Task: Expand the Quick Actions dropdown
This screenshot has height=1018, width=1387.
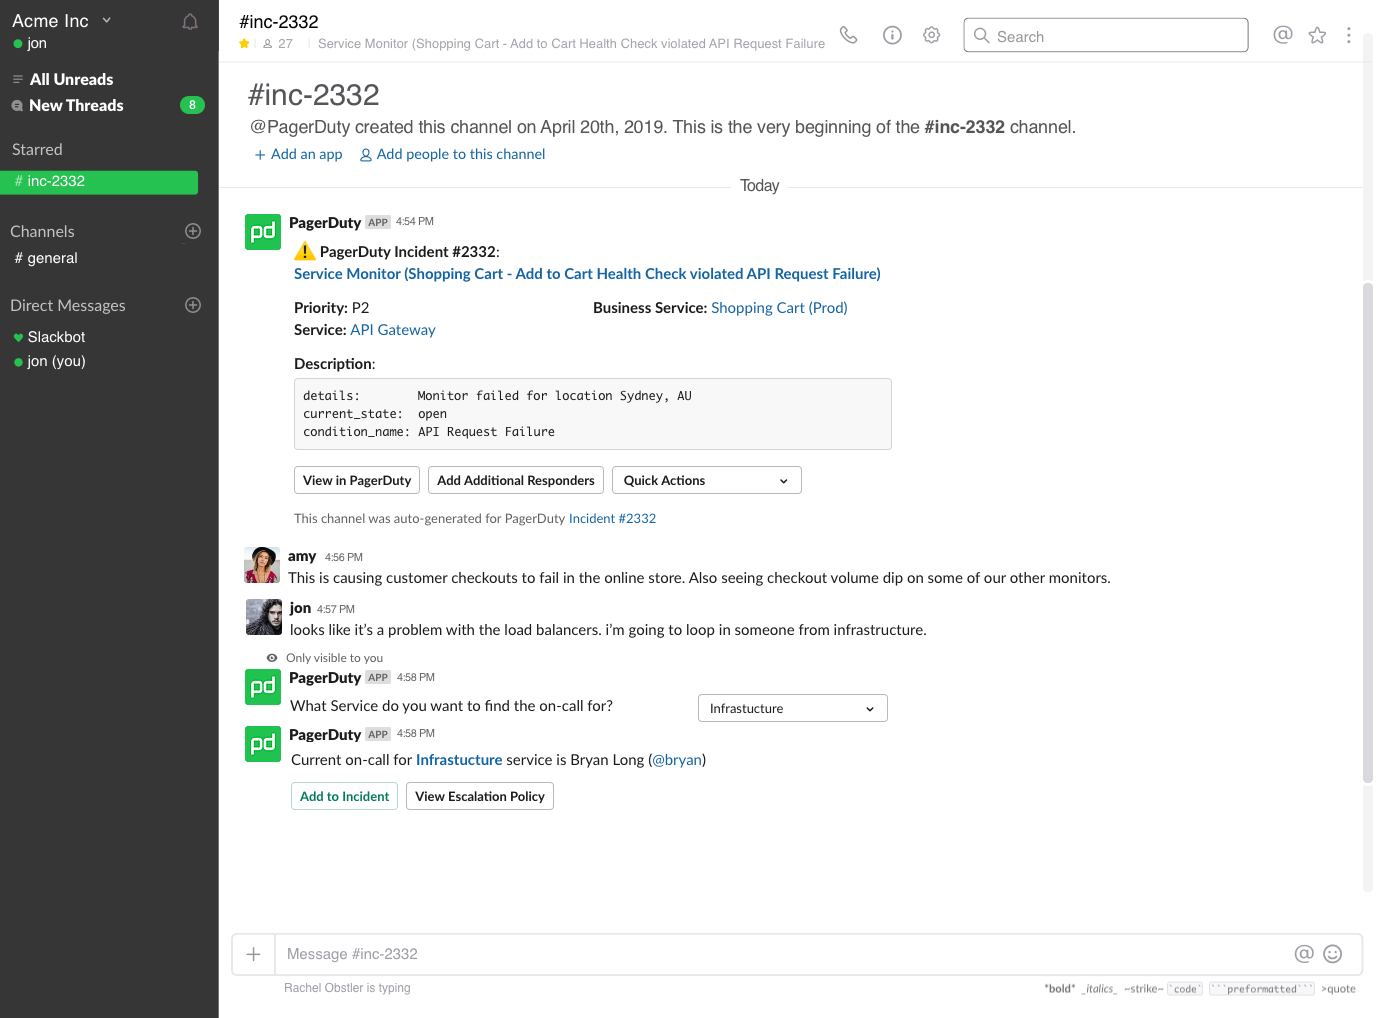Action: [x=706, y=480]
